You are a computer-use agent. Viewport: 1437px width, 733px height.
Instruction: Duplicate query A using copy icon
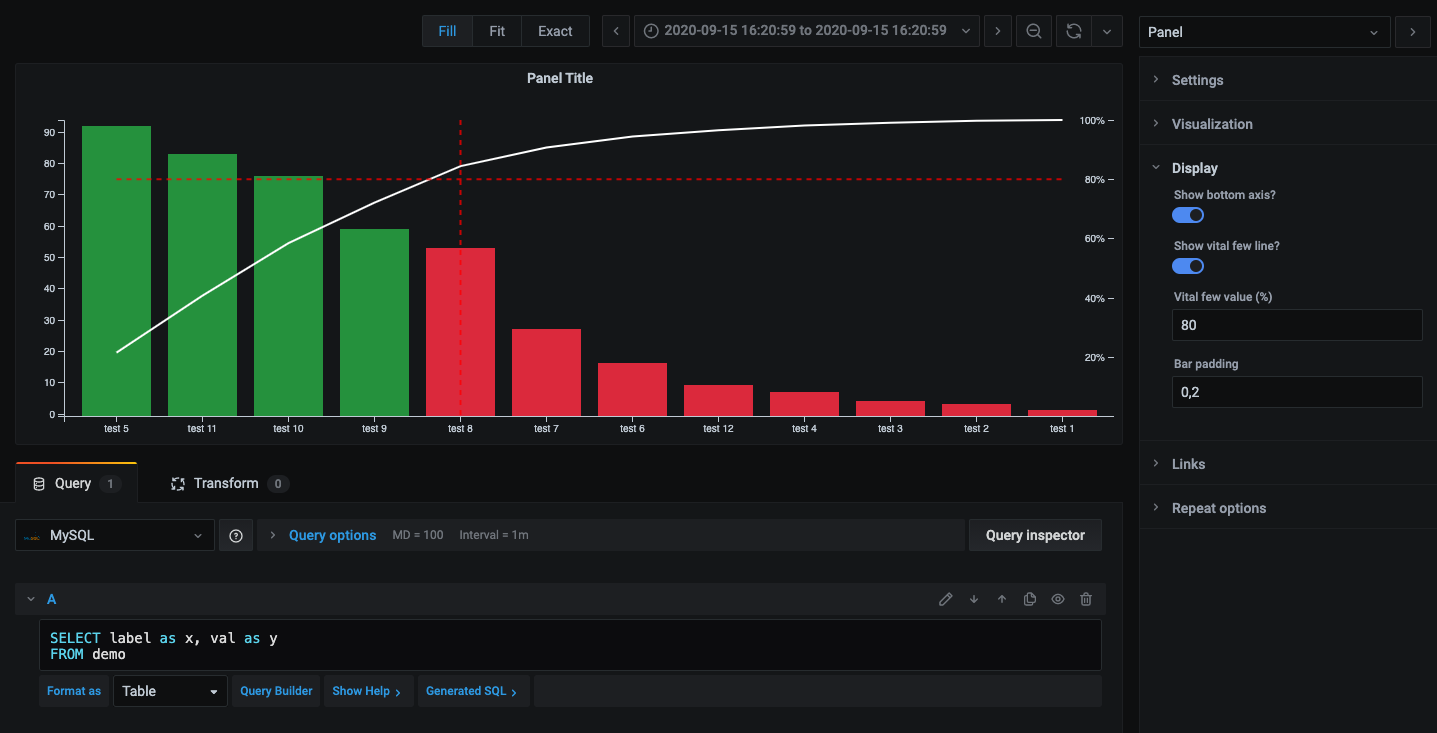(1030, 599)
